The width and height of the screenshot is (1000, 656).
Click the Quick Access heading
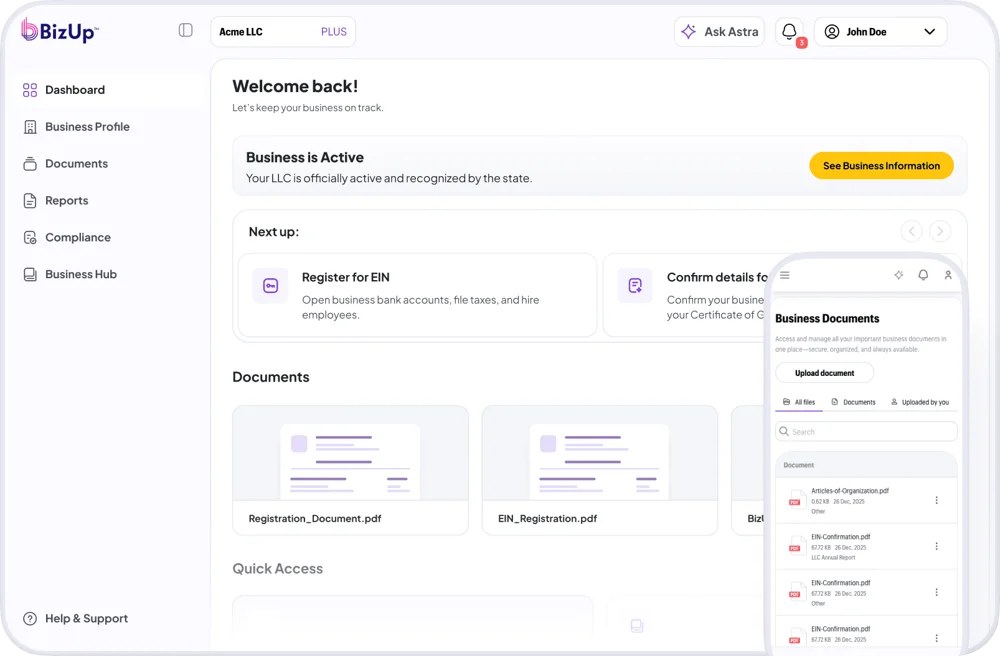[x=277, y=569]
